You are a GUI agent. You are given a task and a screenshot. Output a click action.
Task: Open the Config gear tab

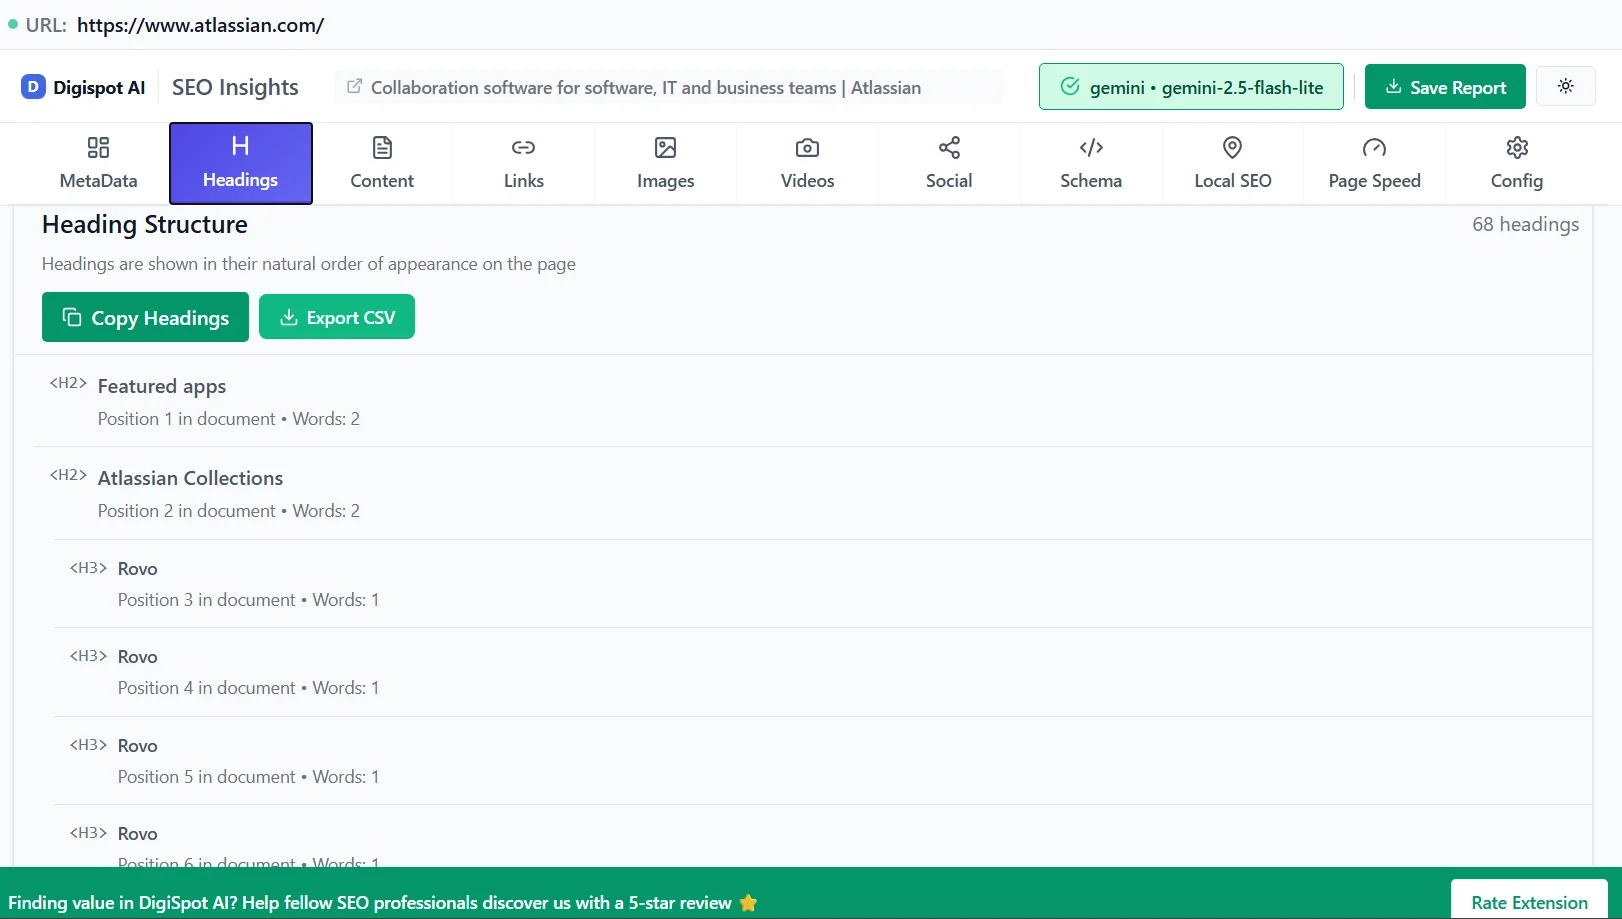click(x=1516, y=163)
